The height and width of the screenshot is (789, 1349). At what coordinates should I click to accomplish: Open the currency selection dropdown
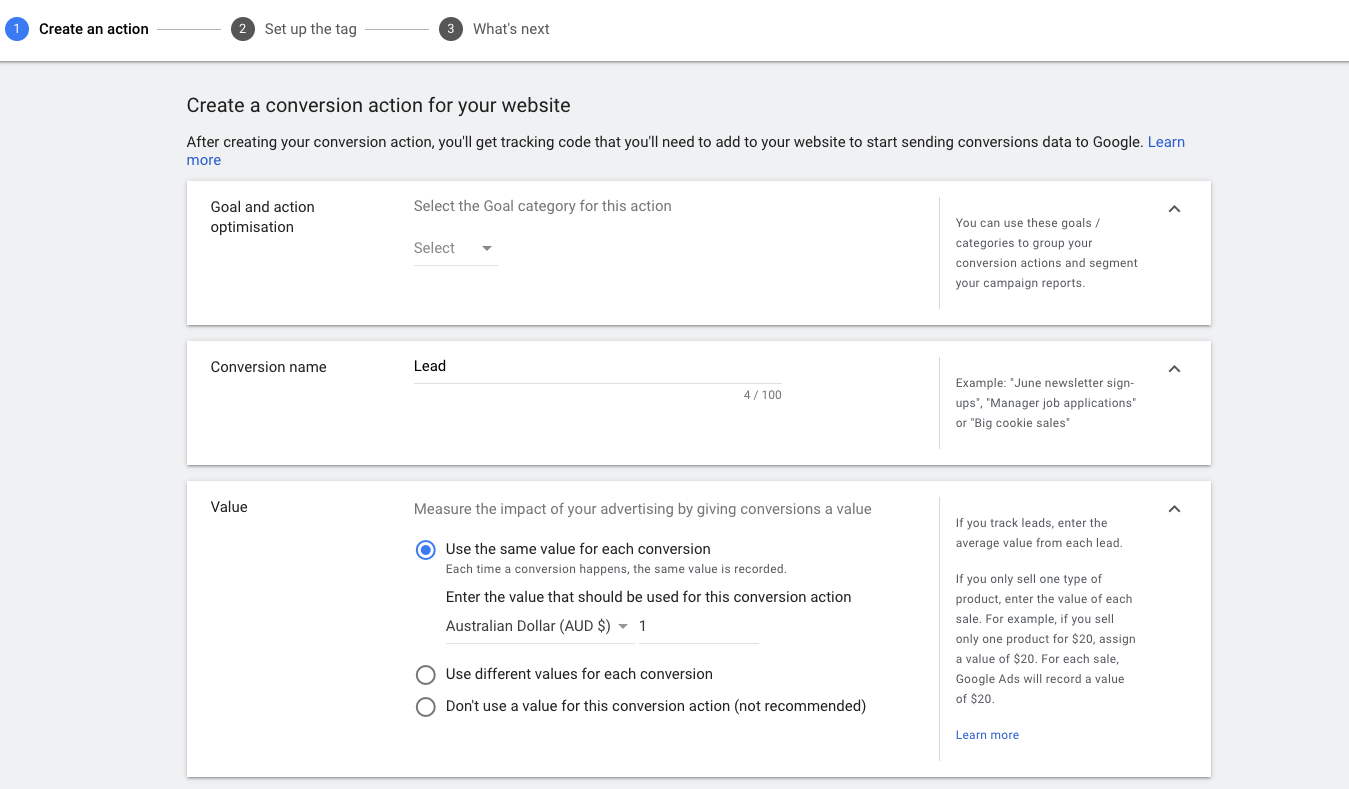pos(535,626)
